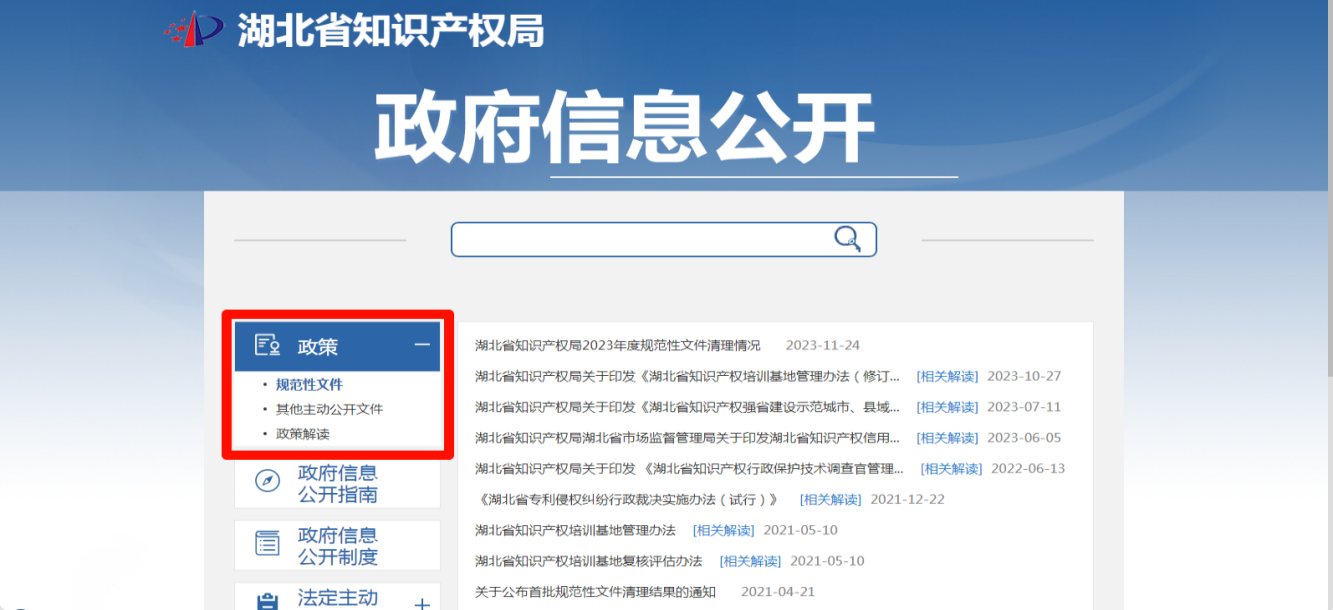Viewport: 1333px width, 610px height.
Task: Select 其他主动公开文件 submenu item
Action: point(329,409)
